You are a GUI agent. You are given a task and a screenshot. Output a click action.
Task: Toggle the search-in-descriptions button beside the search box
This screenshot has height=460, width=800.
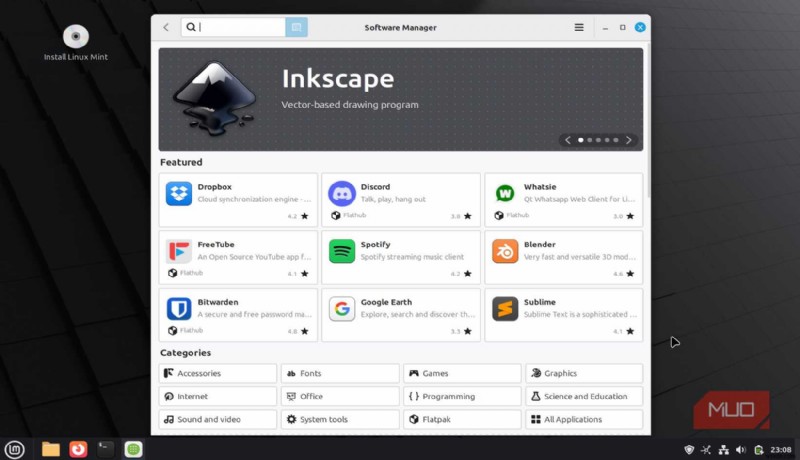[x=296, y=28]
